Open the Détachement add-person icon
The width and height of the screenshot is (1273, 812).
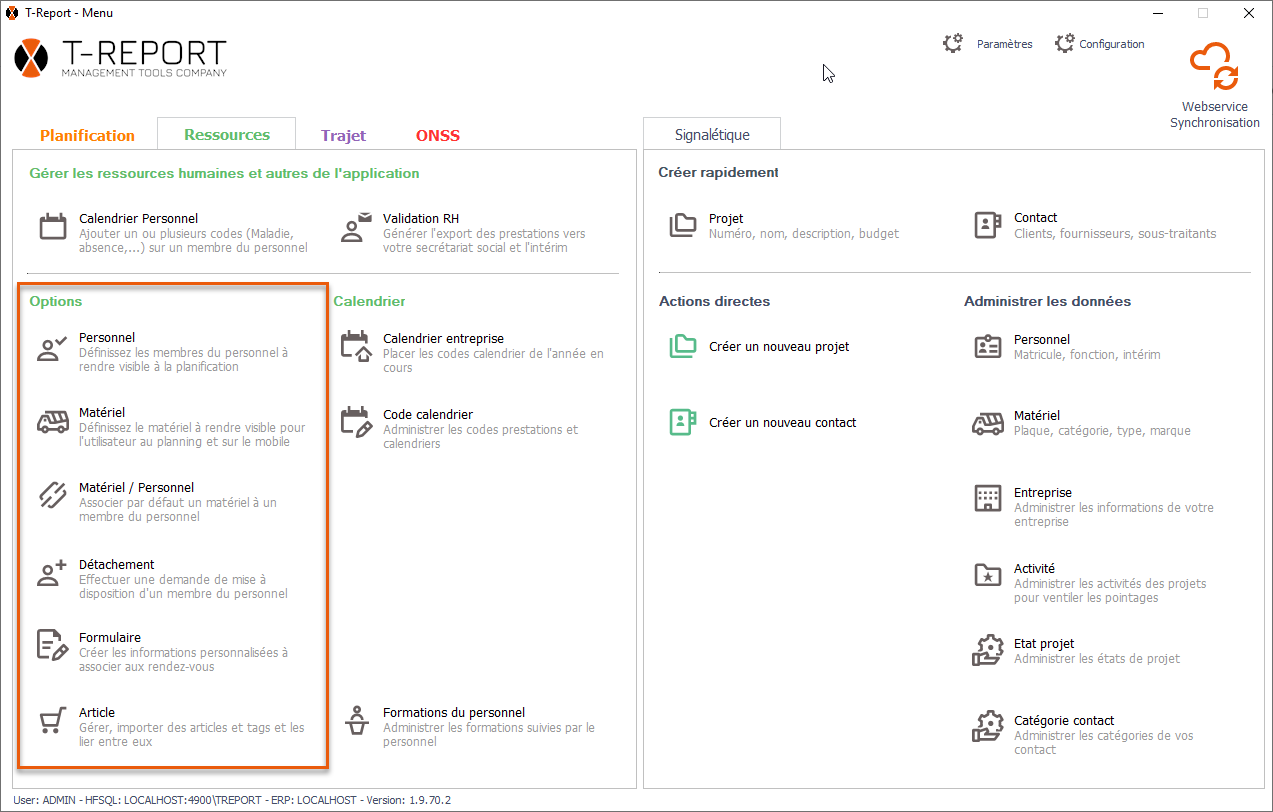(53, 573)
